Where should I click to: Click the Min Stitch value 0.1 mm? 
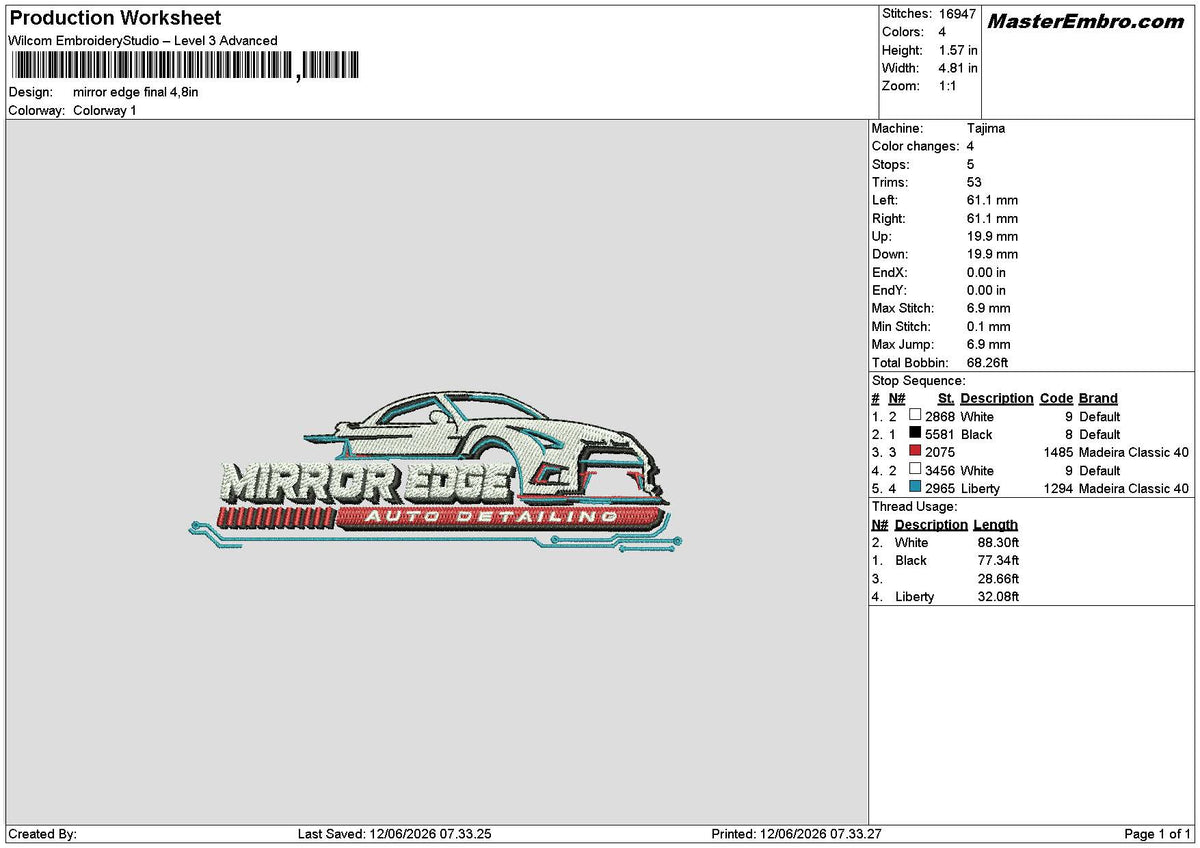click(x=989, y=326)
